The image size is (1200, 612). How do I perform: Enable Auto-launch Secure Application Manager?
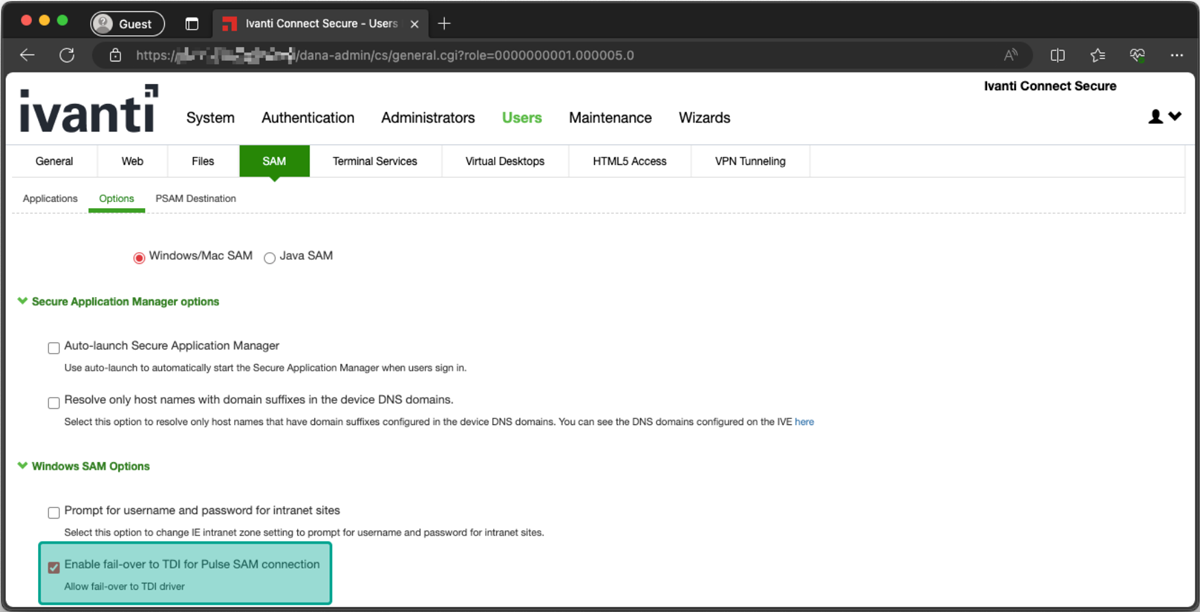point(53,347)
